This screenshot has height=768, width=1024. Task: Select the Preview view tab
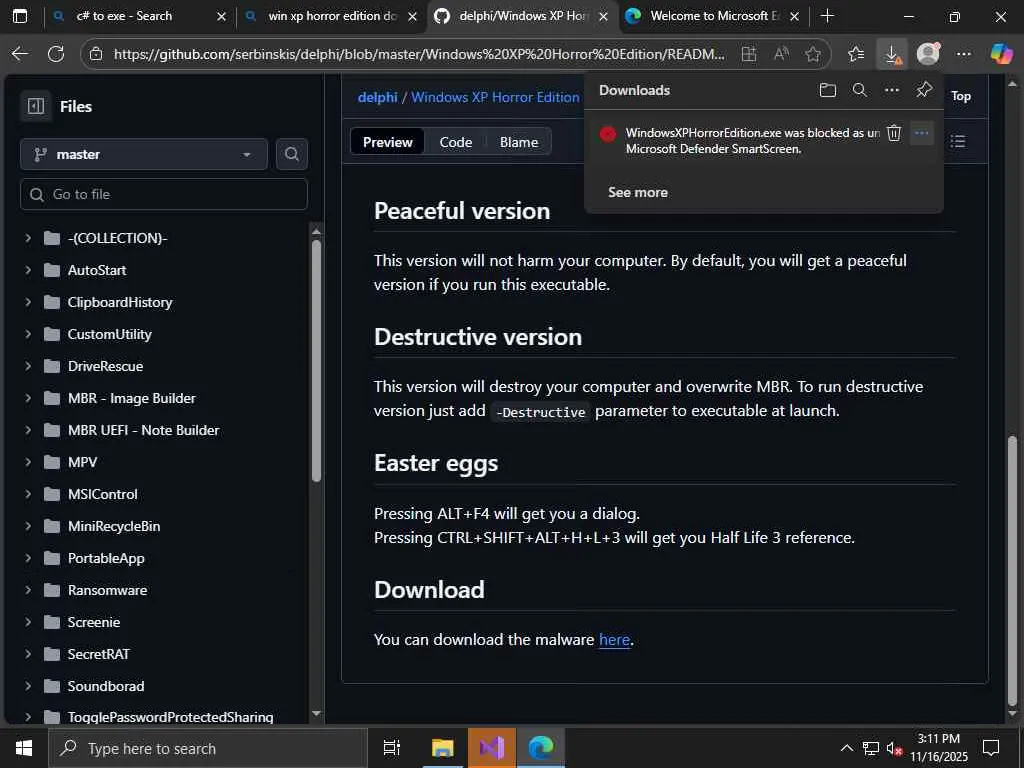pyautogui.click(x=387, y=142)
